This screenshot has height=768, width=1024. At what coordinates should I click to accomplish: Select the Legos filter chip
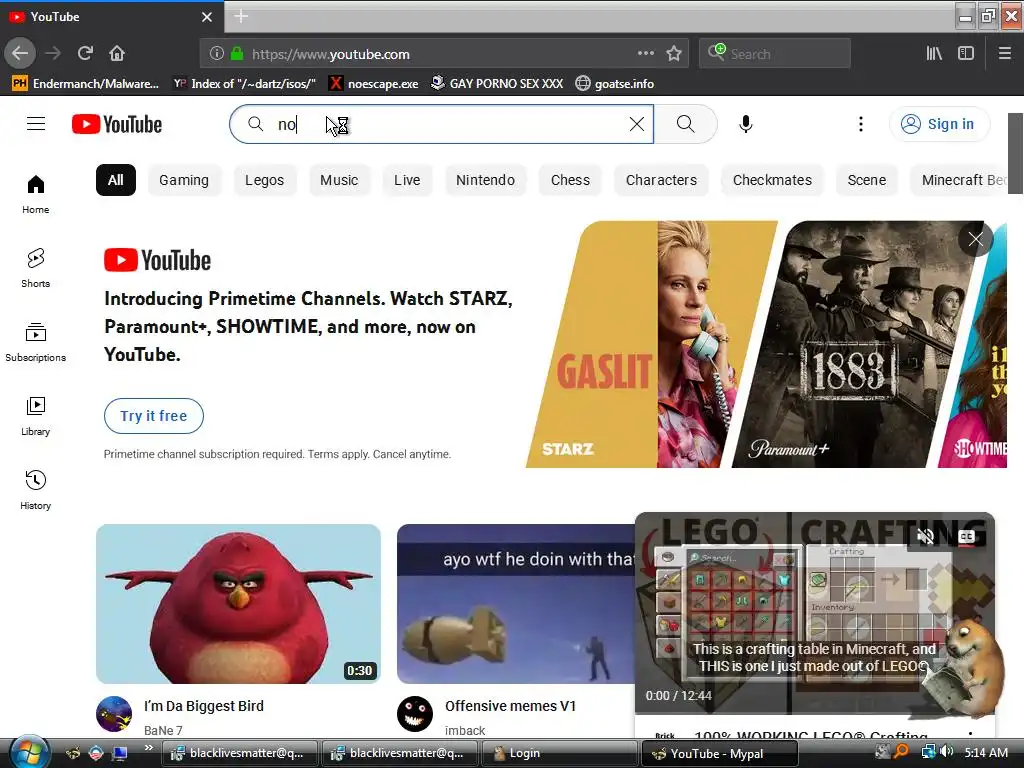264,180
